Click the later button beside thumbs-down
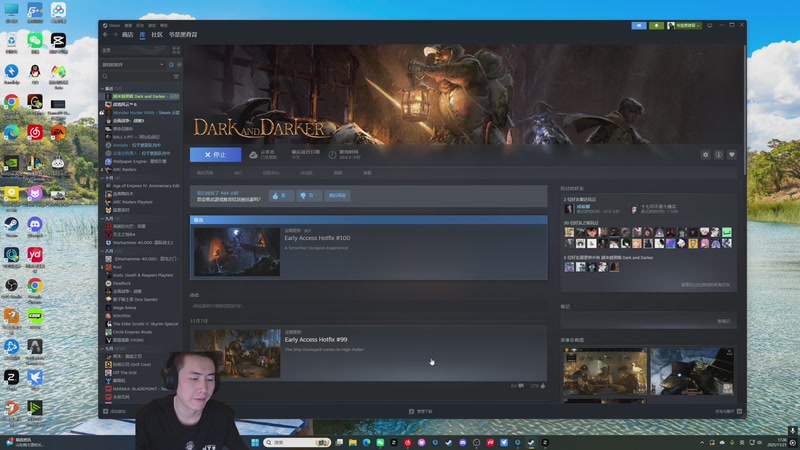Viewport: 800px width, 450px height. 337,195
